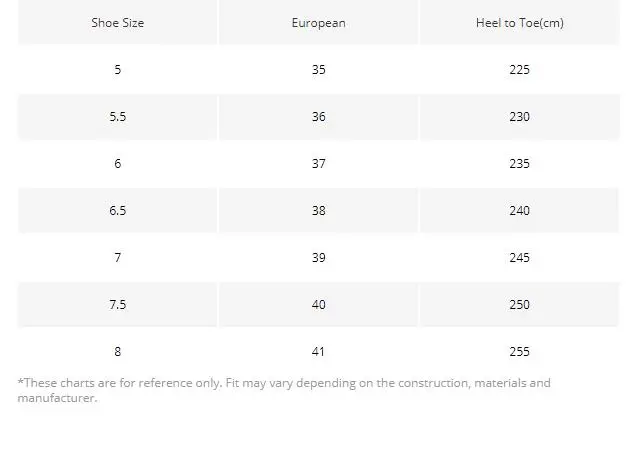Viewport: 633px width, 459px height.
Task: Select the European size 35 cell
Action: click(318, 70)
